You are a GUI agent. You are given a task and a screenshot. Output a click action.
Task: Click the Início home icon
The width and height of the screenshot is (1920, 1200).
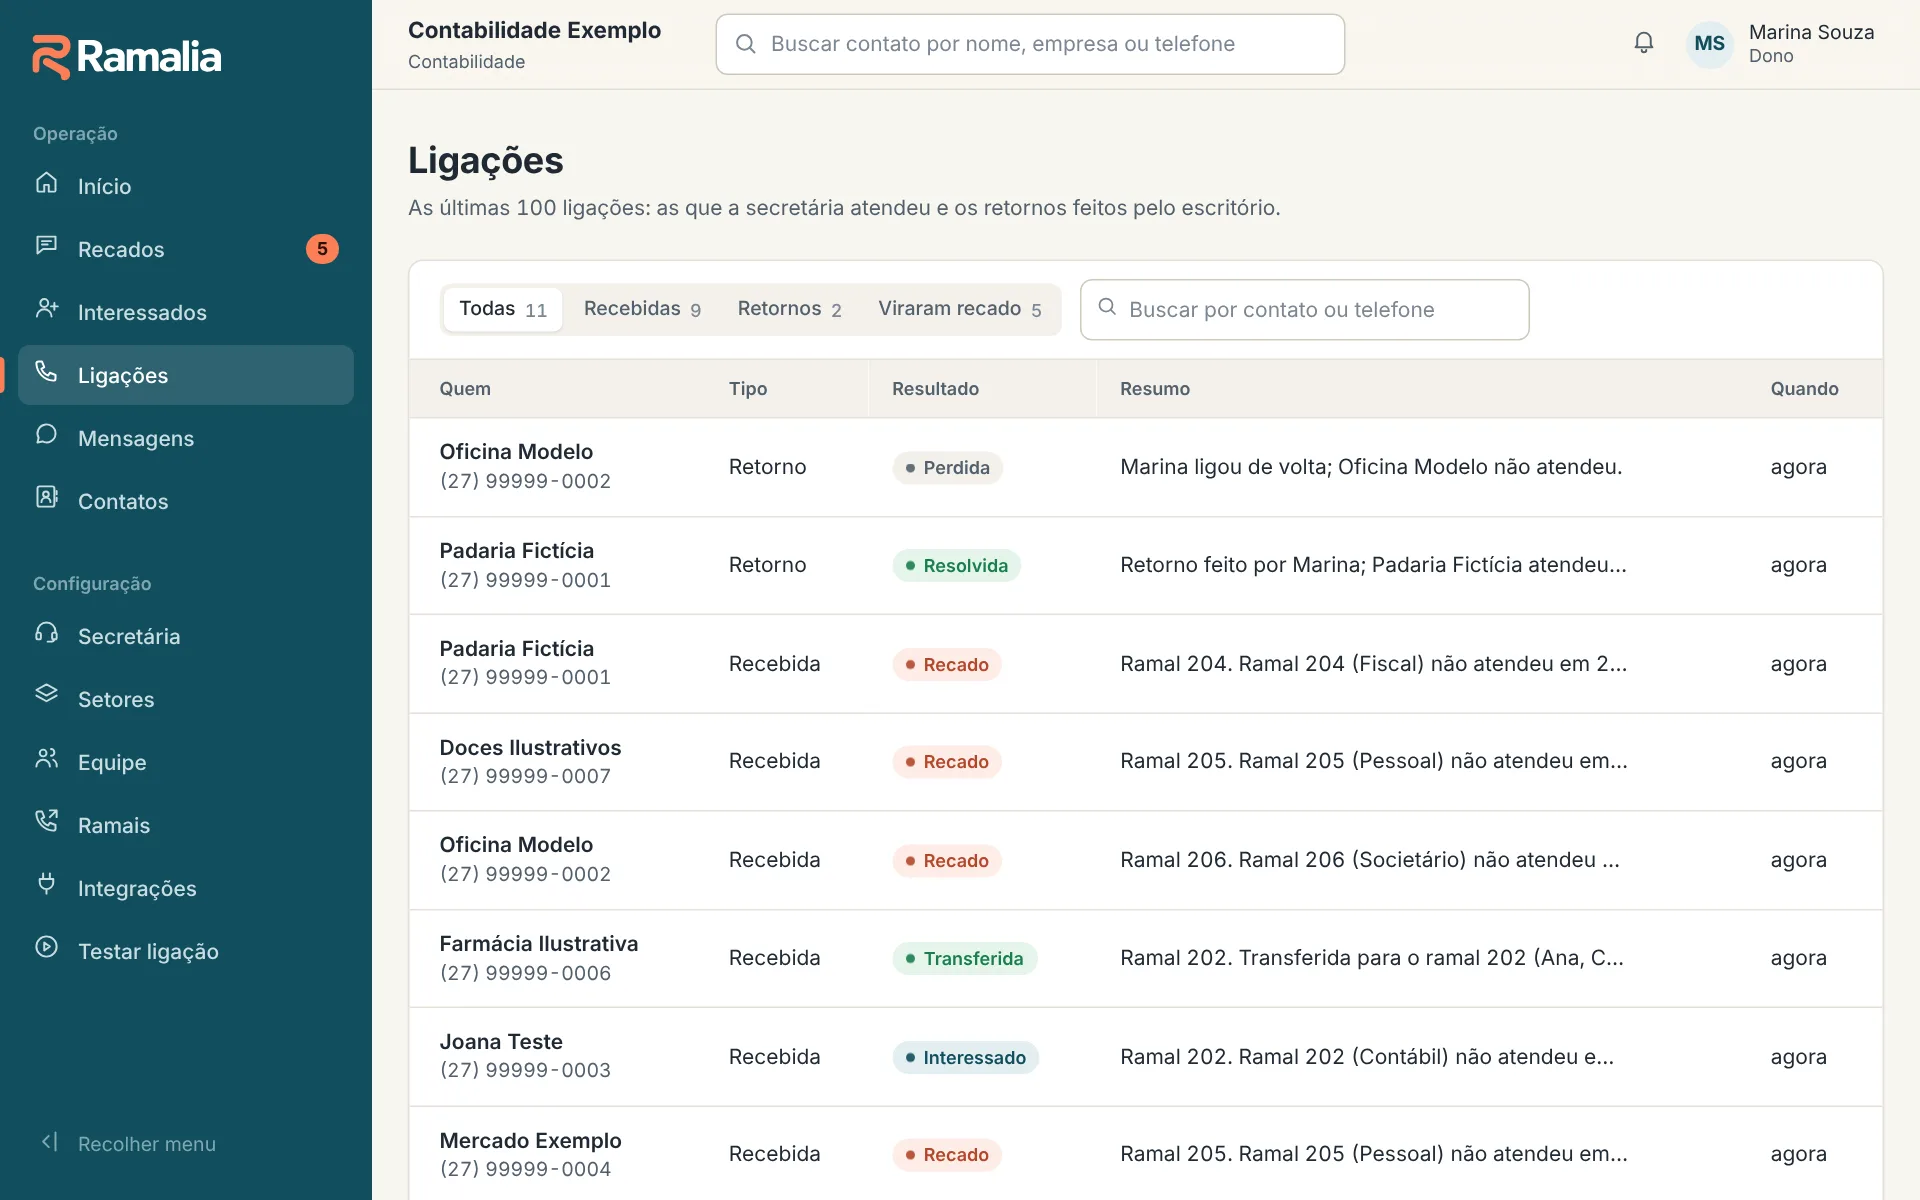coord(46,183)
